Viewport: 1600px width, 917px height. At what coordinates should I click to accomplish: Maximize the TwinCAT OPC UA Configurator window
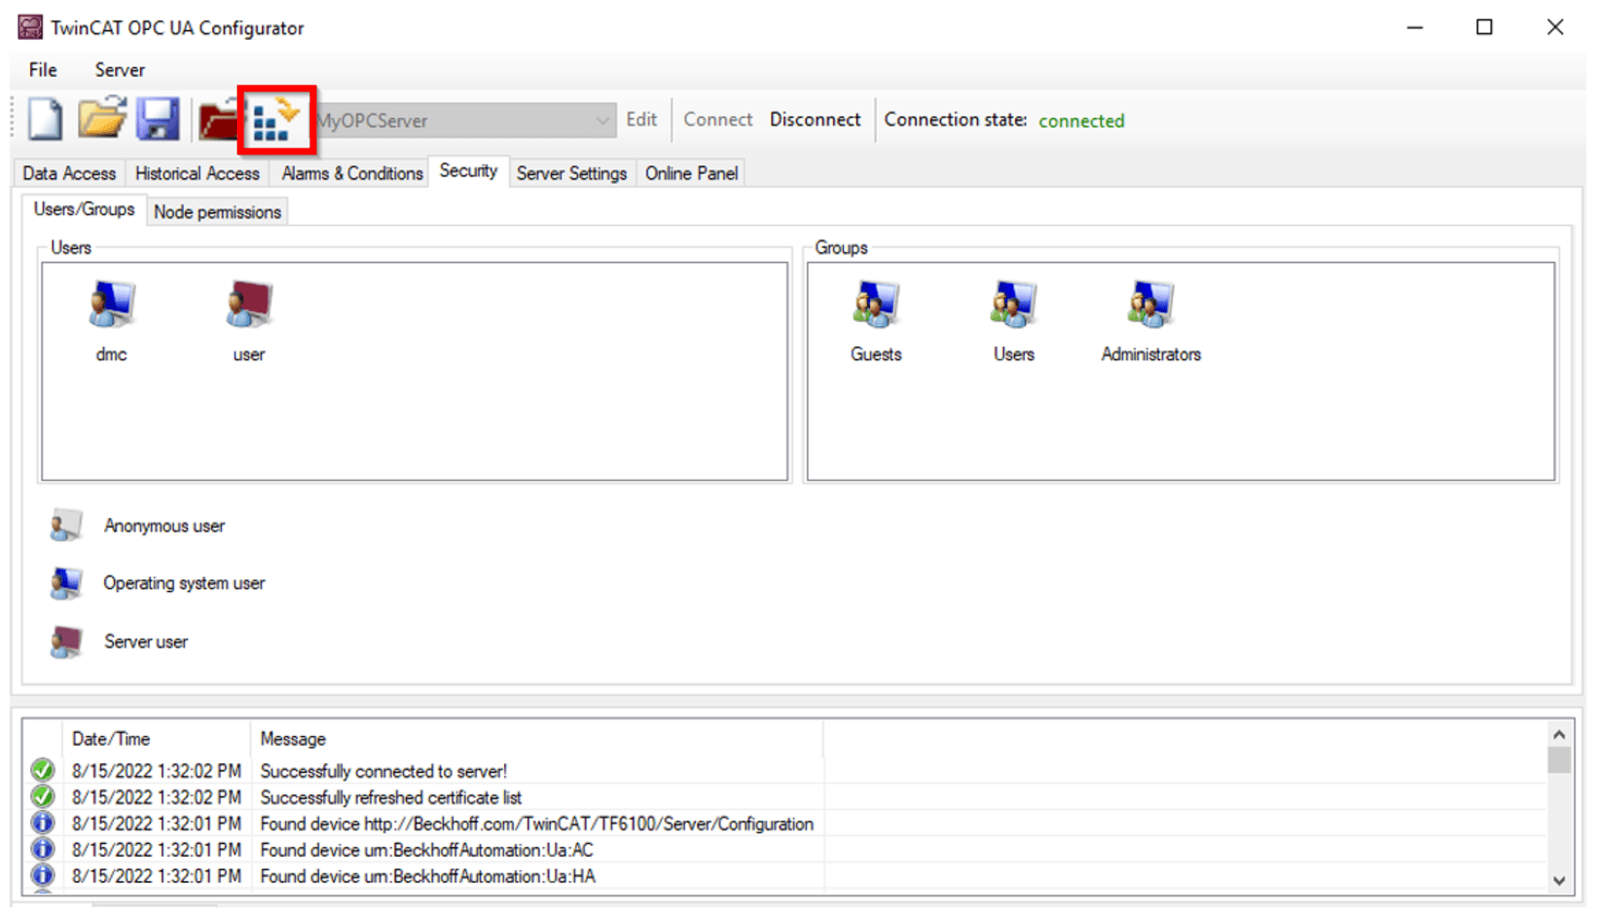coord(1484,27)
